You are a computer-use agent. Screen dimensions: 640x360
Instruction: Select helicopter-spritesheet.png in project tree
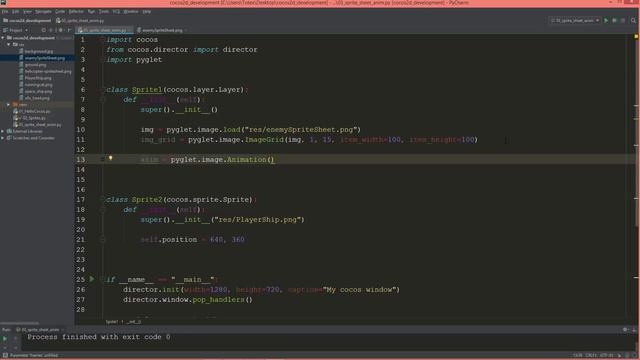[x=48, y=71]
